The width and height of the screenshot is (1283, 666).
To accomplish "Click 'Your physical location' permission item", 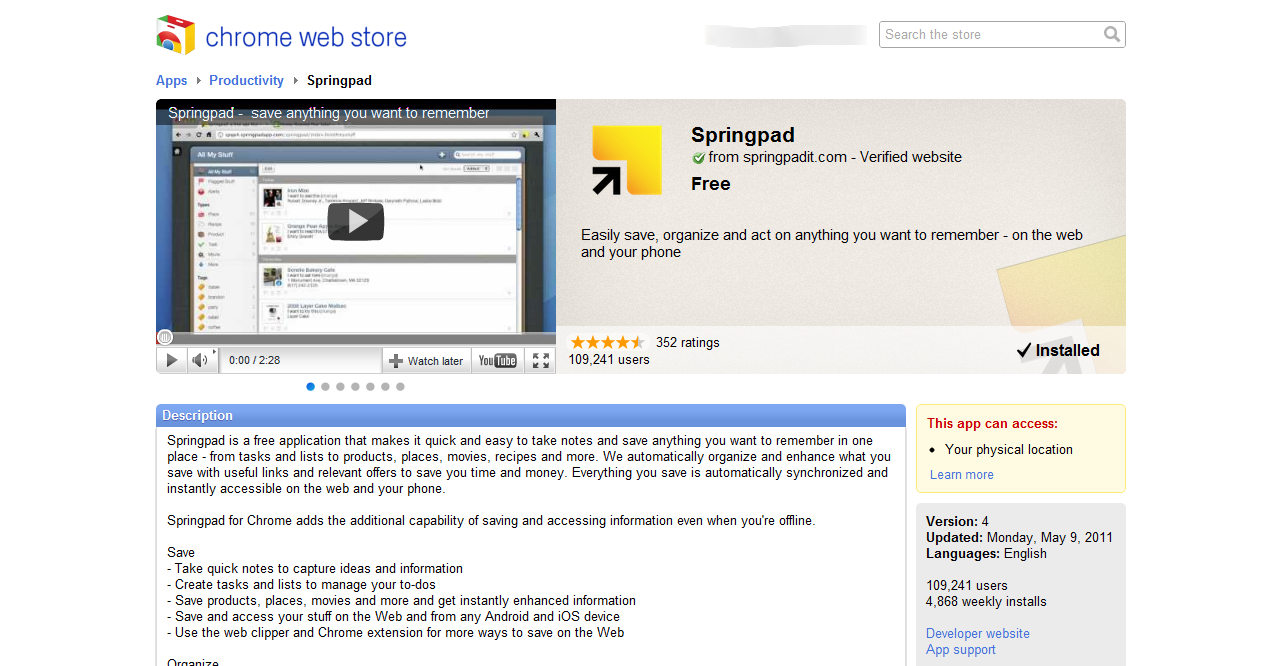I will (x=1008, y=449).
